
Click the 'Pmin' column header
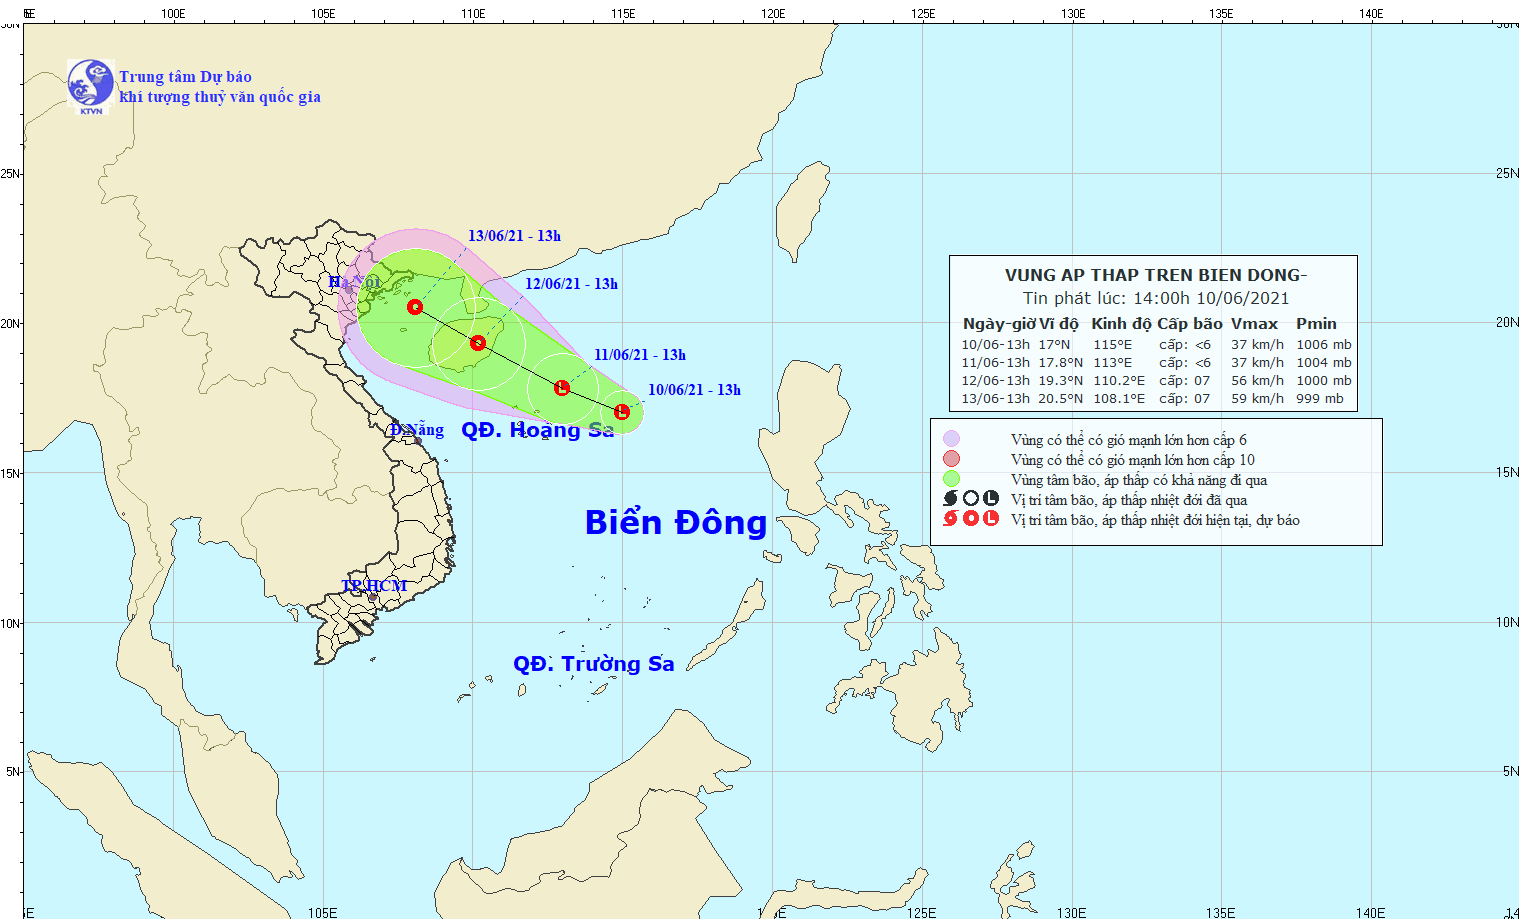[x=1316, y=324]
